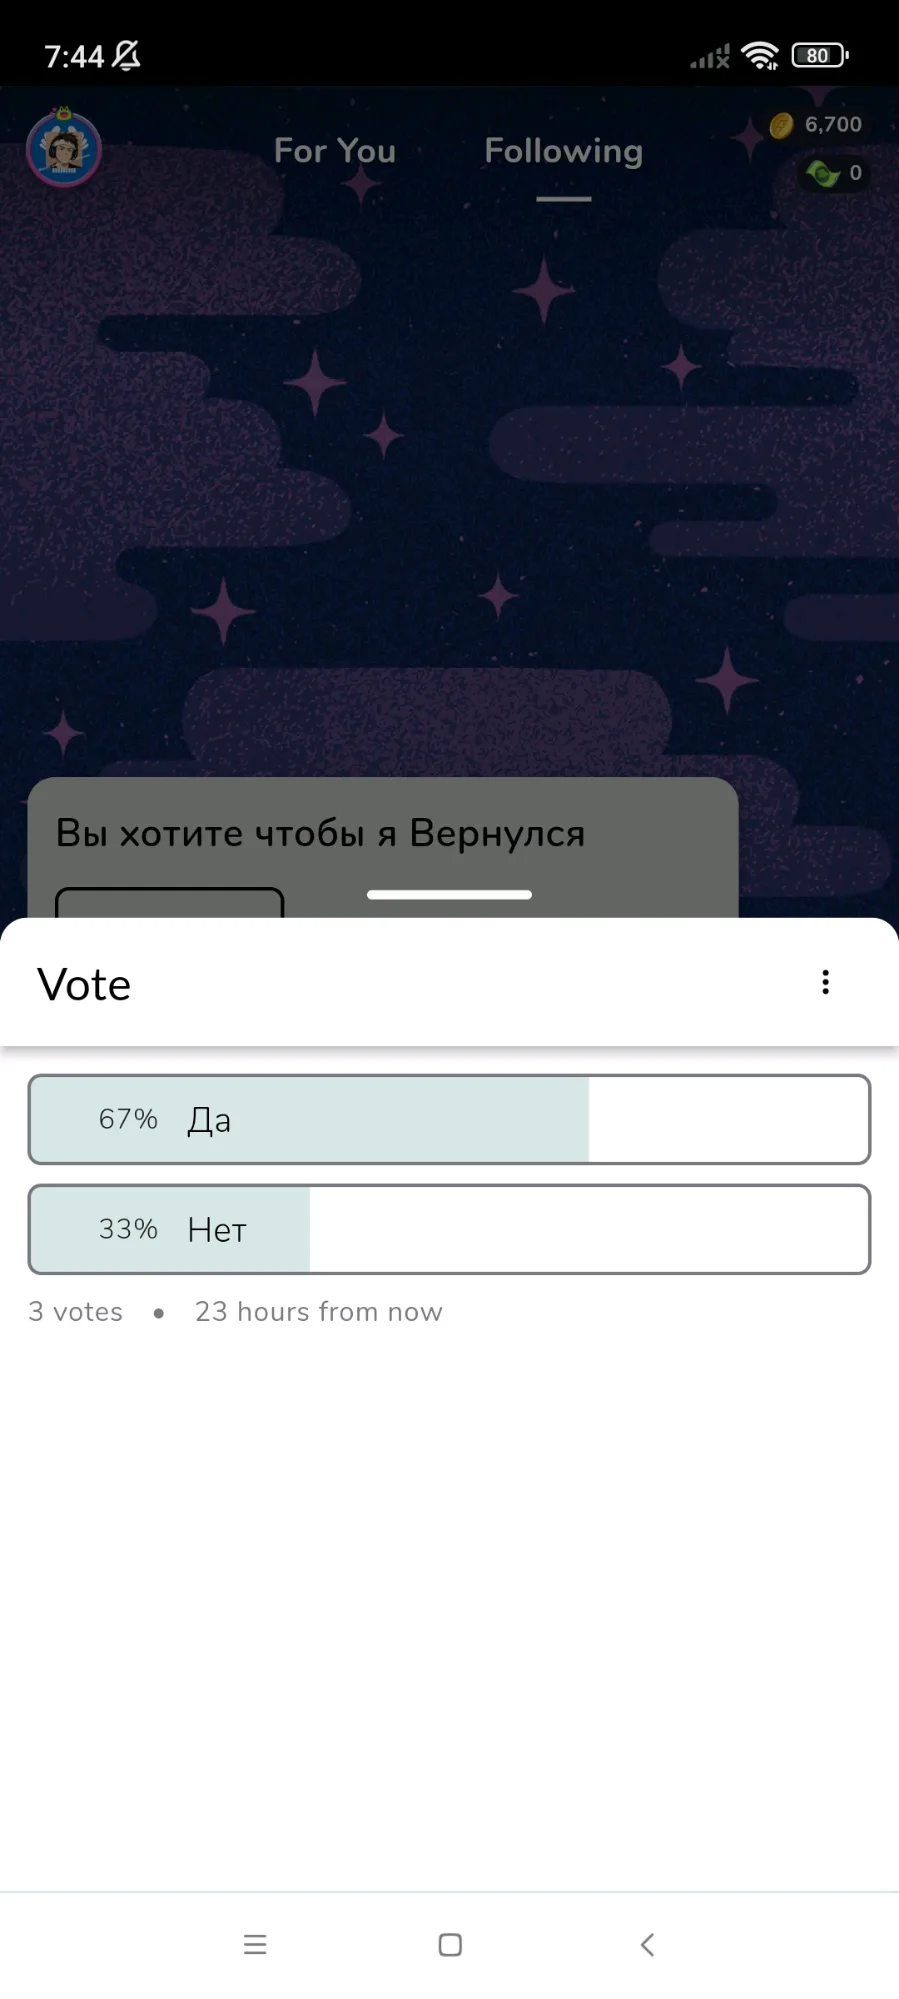Switch to the For You tab
This screenshot has width=899, height=1999.
coord(335,151)
